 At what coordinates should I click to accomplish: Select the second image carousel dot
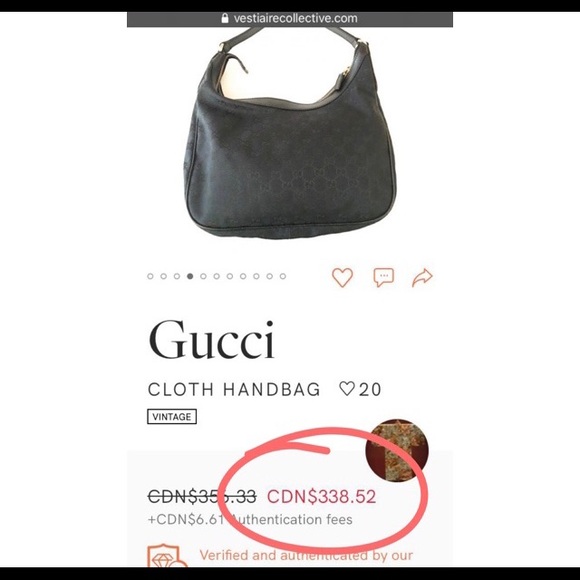tap(163, 276)
